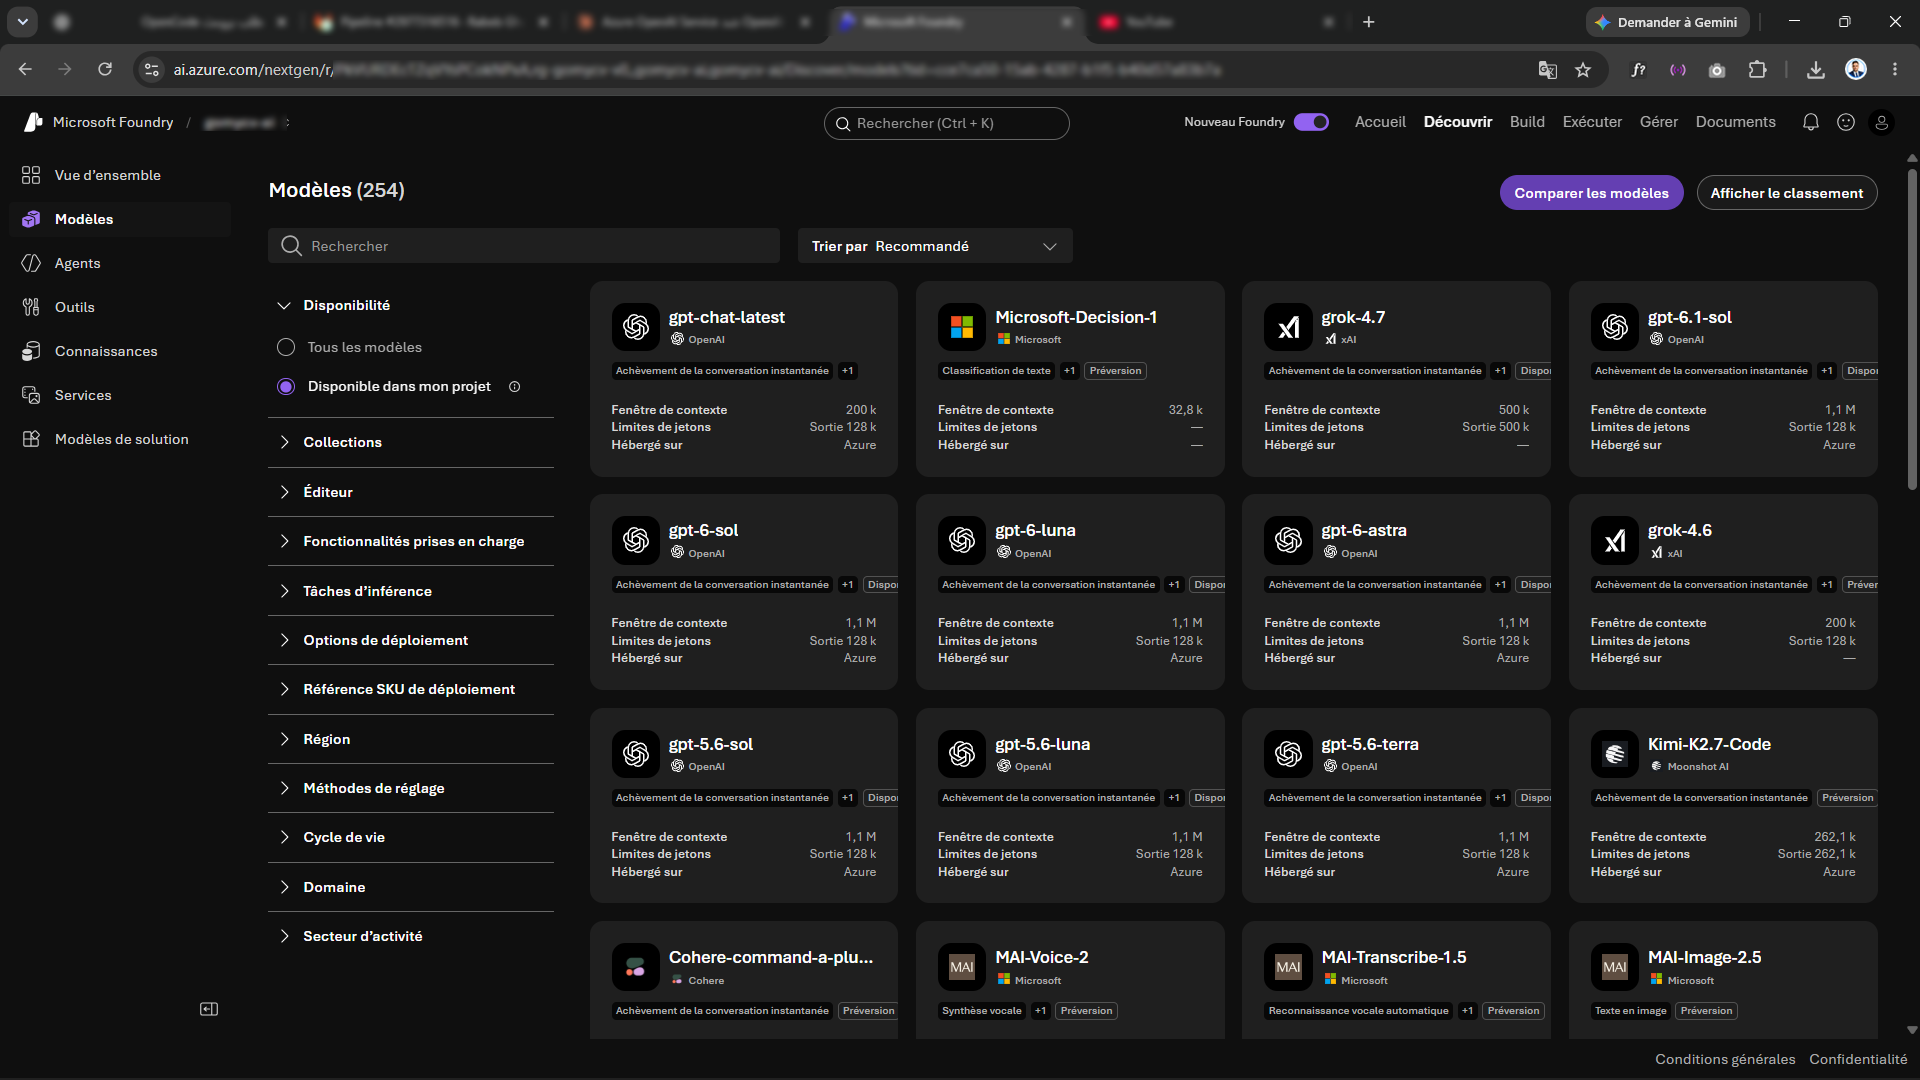Click Afficher le classement button
This screenshot has height=1080, width=1920.
click(1787, 193)
